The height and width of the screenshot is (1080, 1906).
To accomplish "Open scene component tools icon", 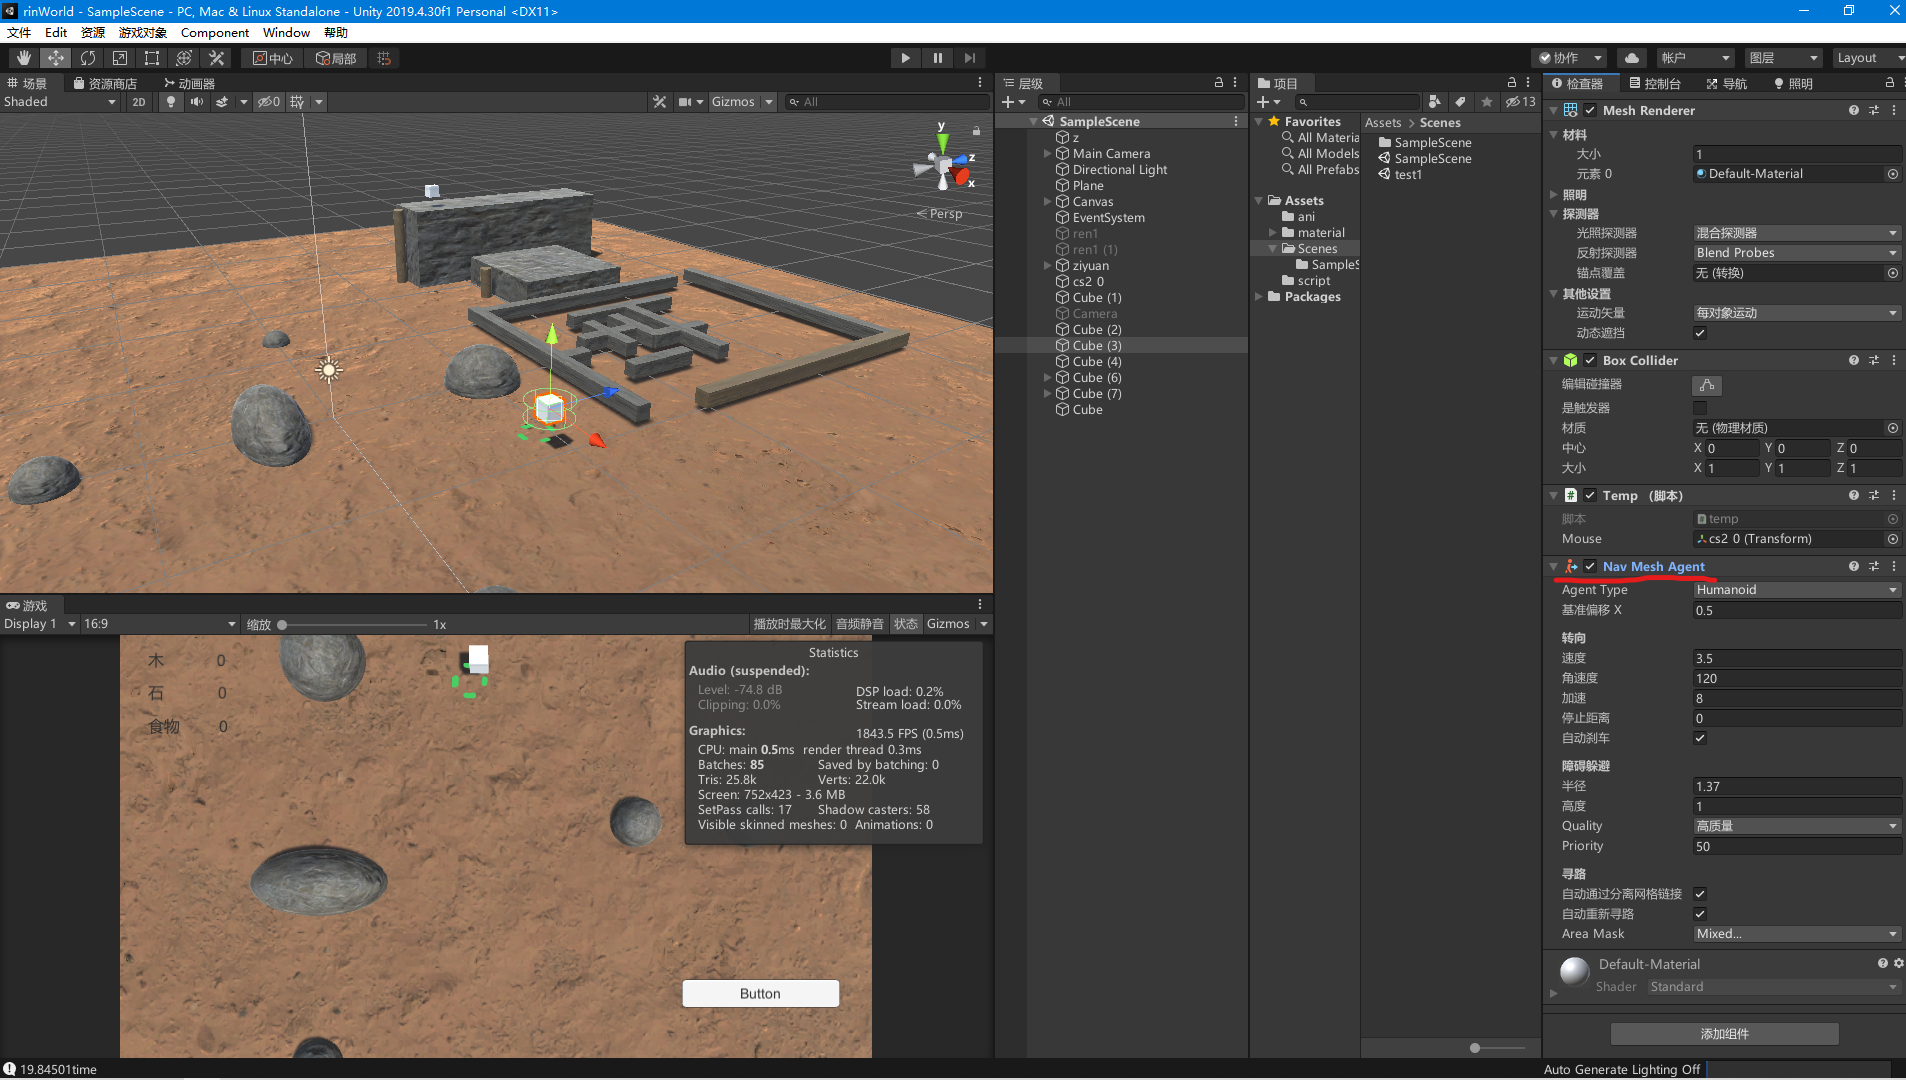I will pos(659,102).
